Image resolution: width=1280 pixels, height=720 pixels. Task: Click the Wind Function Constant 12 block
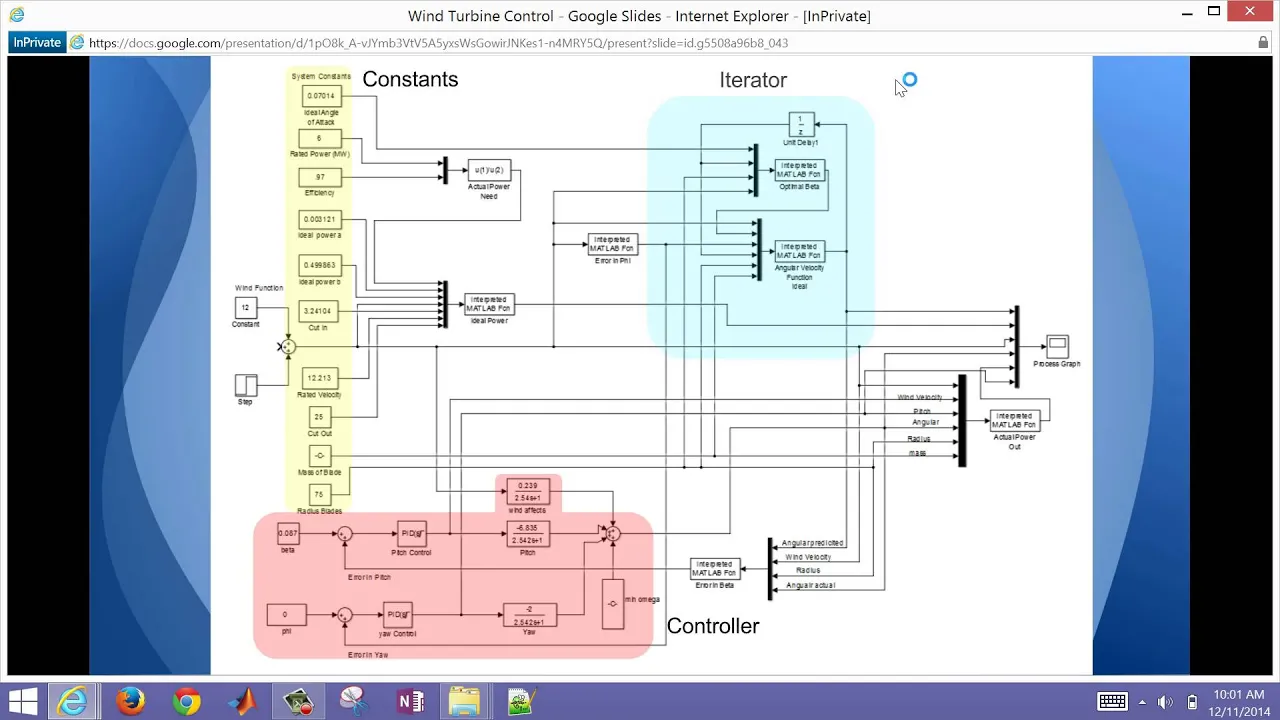[x=245, y=308]
